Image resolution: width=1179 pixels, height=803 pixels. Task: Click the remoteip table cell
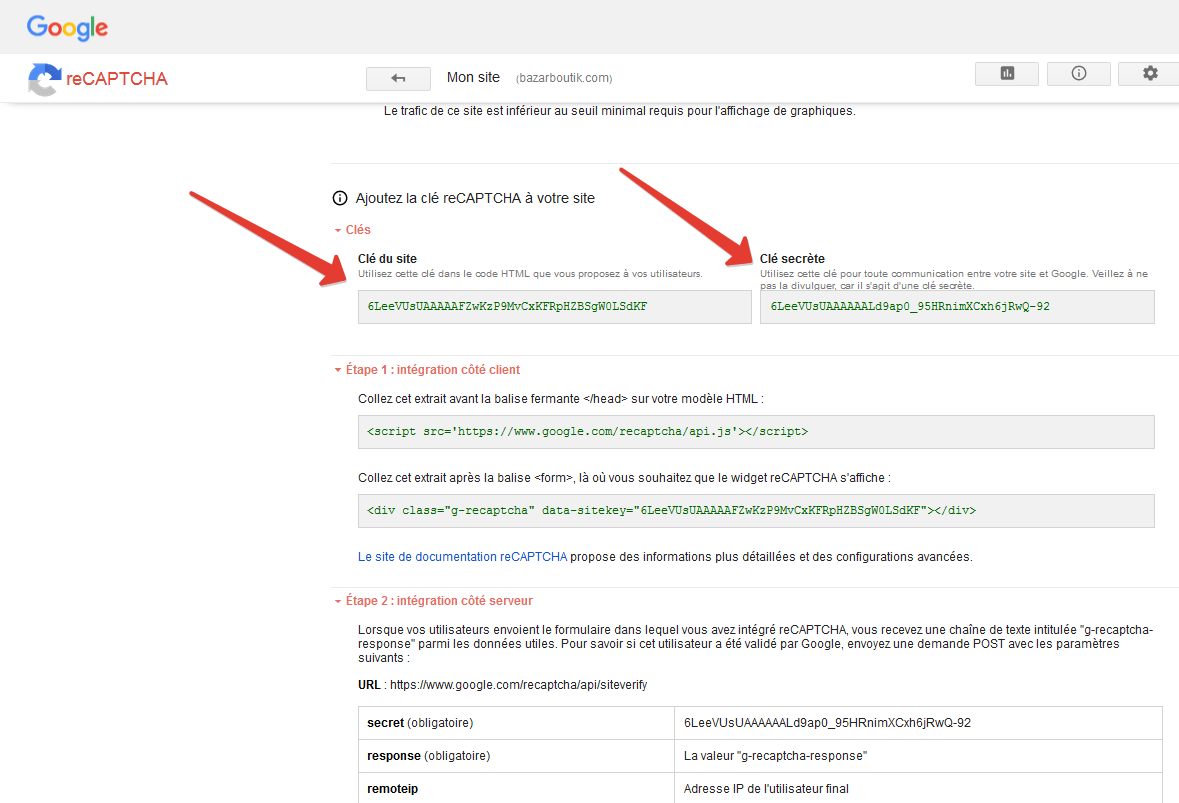click(517, 788)
